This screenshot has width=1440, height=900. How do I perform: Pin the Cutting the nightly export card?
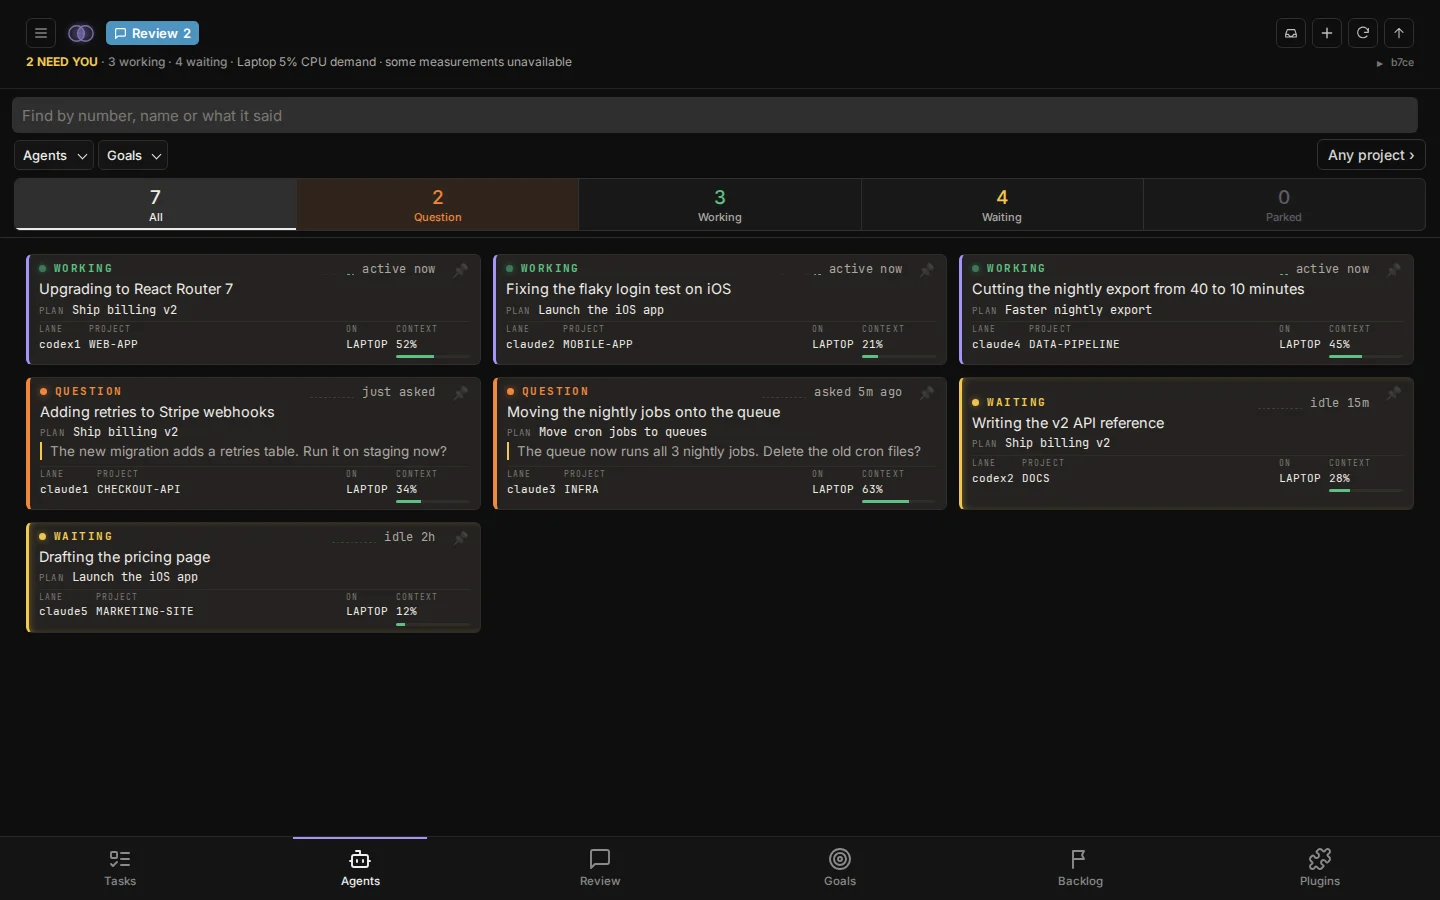1394,270
